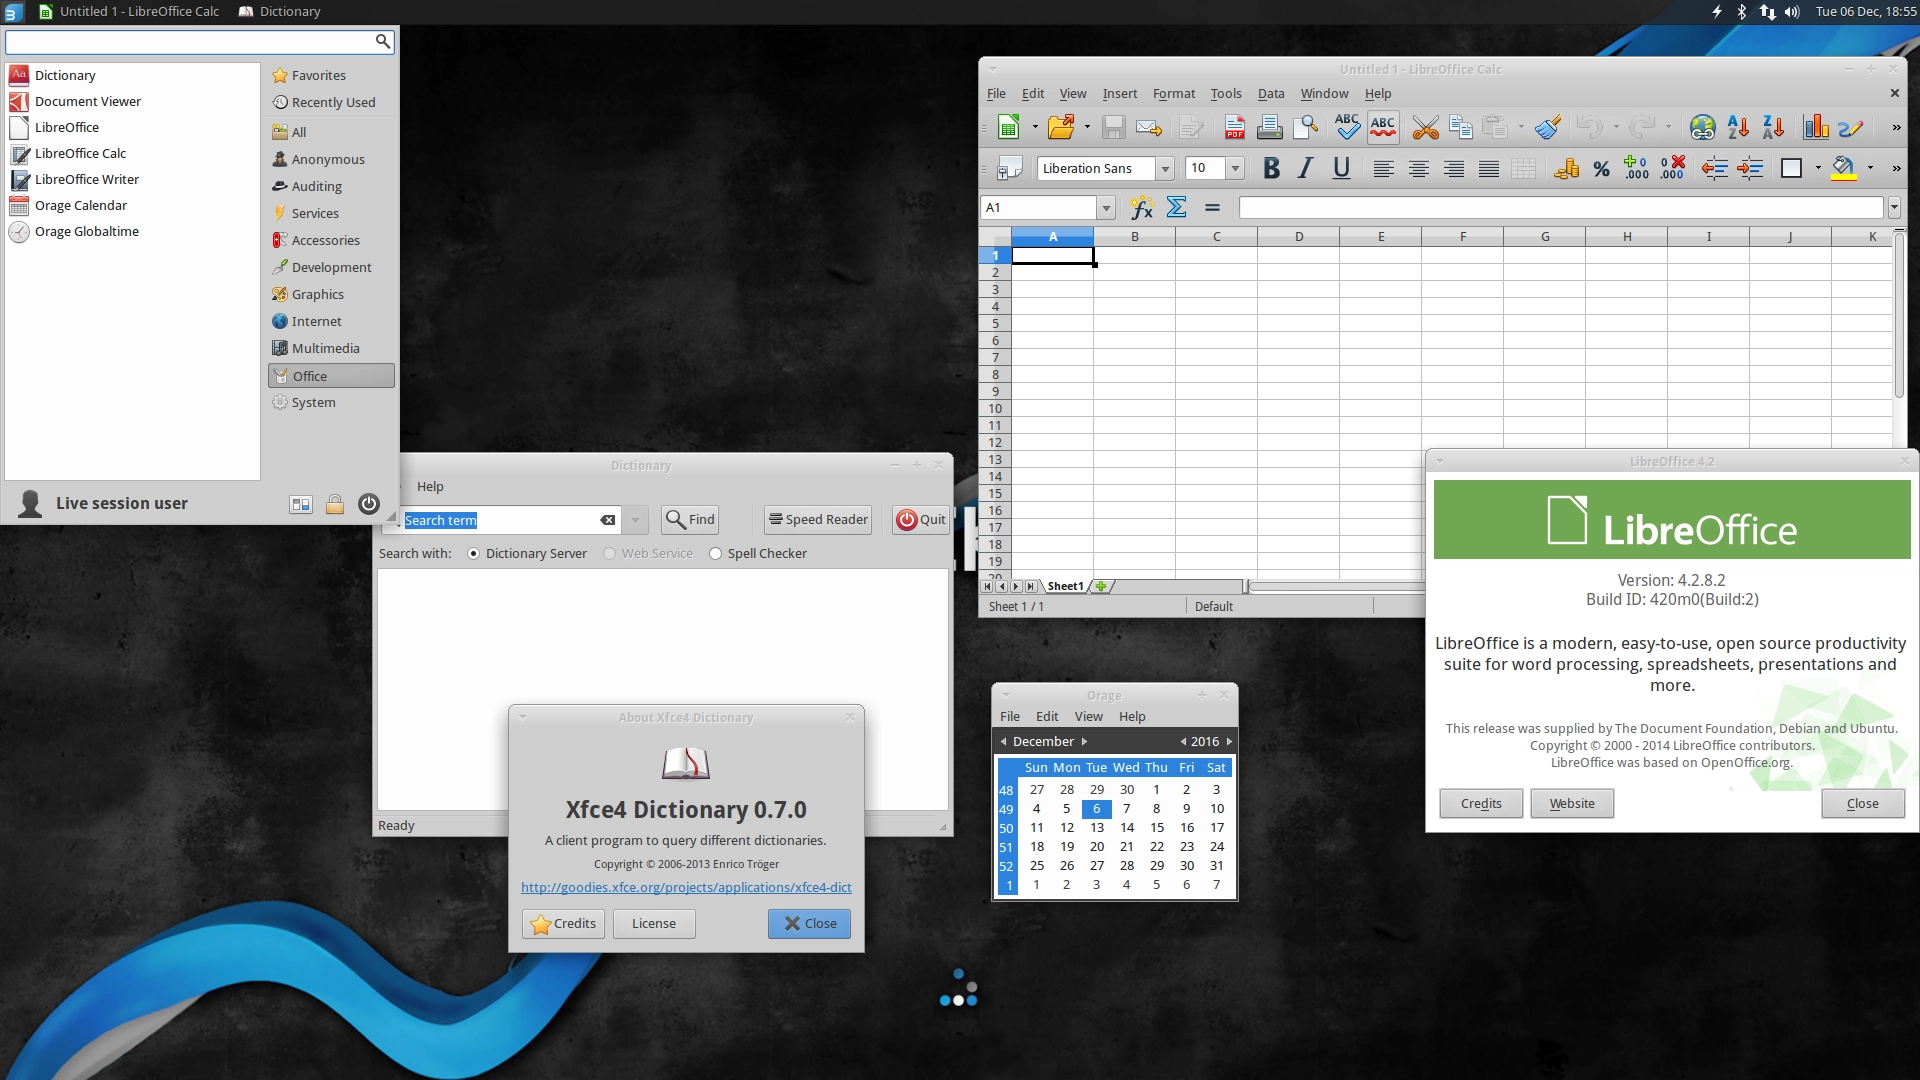The width and height of the screenshot is (1920, 1080).
Task: Close the About Xfce4 Dictionary dialog via Close
Action: click(x=809, y=924)
